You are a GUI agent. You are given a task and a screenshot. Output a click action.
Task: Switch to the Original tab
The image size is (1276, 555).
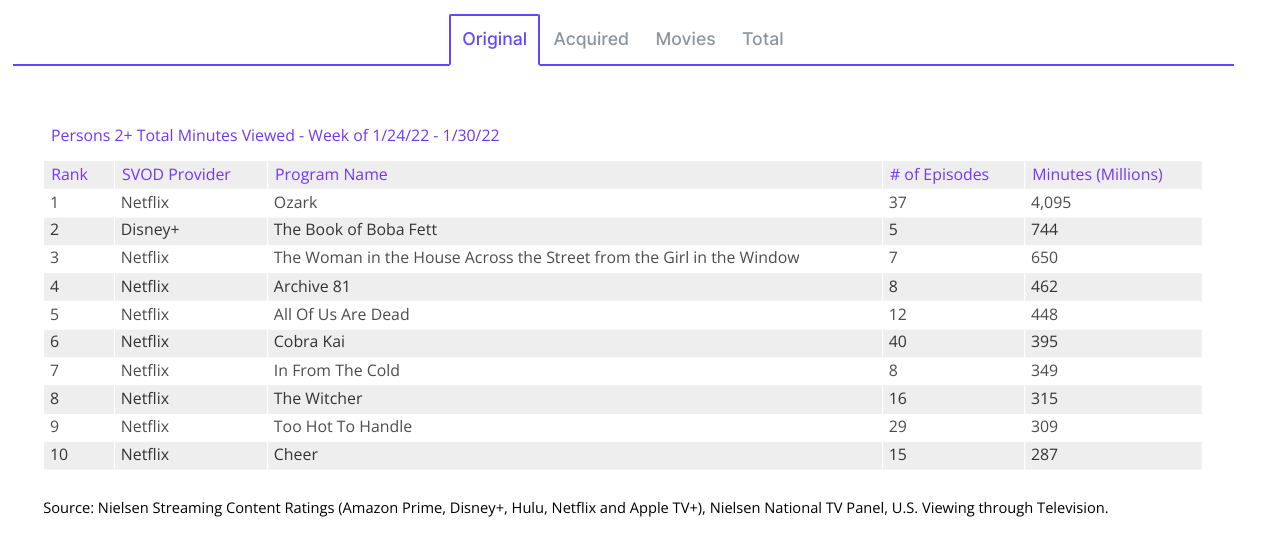494,39
